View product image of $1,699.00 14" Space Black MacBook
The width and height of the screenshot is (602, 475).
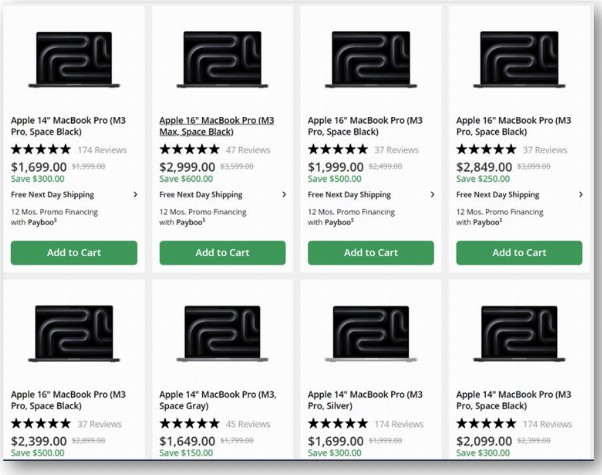(x=74, y=60)
